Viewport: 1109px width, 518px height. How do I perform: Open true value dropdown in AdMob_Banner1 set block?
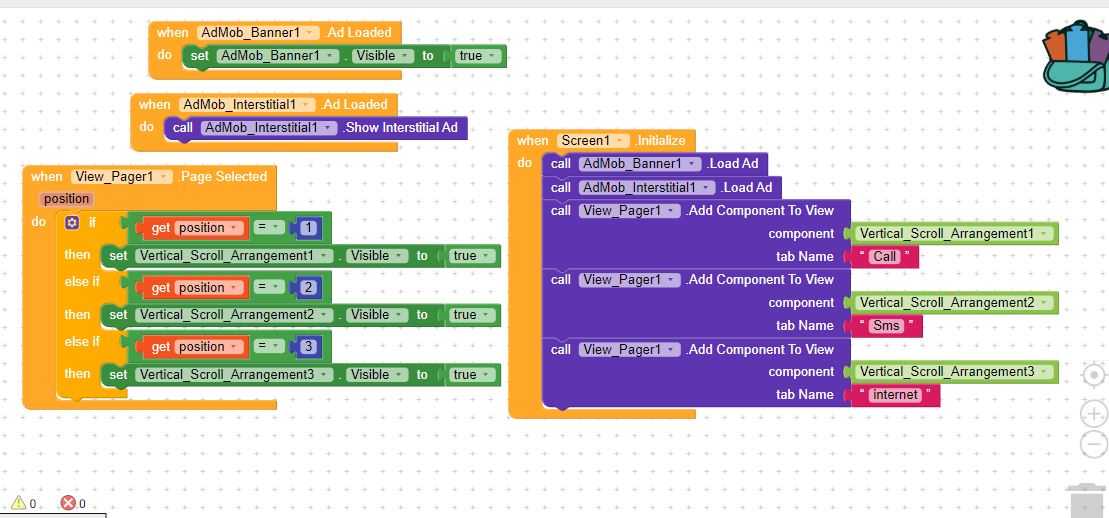point(477,56)
